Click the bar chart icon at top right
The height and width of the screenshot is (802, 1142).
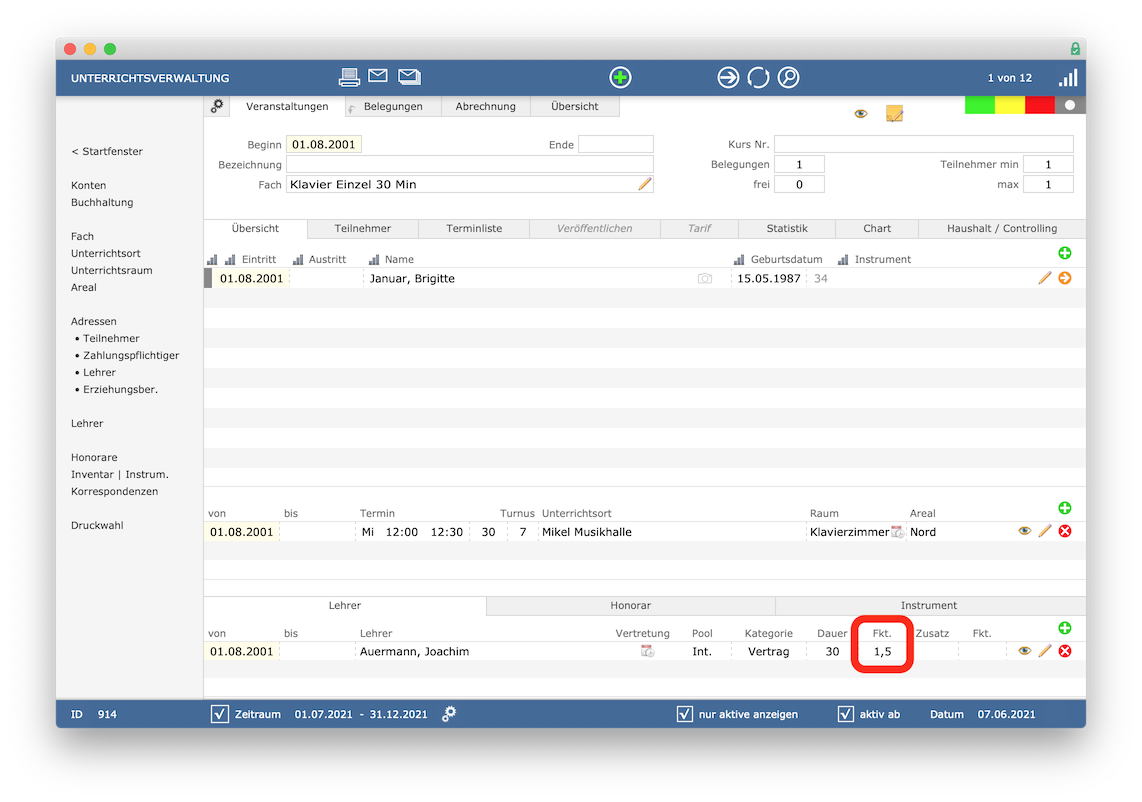pyautogui.click(x=1068, y=78)
